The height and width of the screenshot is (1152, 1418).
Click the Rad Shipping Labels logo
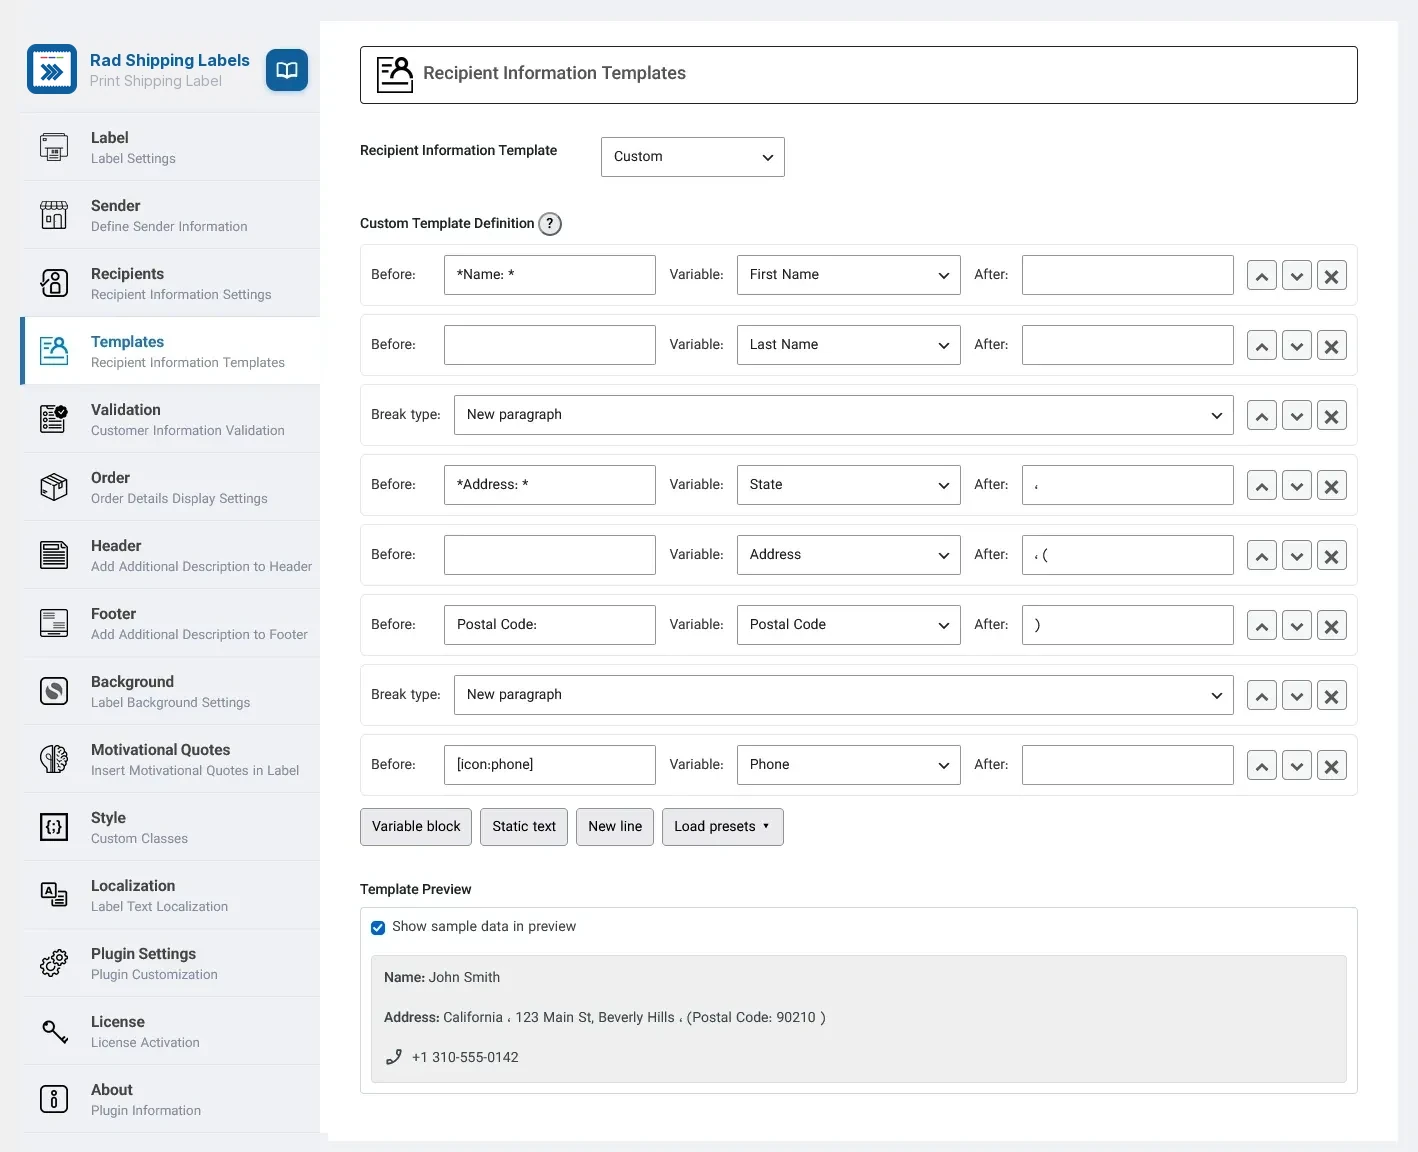point(52,69)
